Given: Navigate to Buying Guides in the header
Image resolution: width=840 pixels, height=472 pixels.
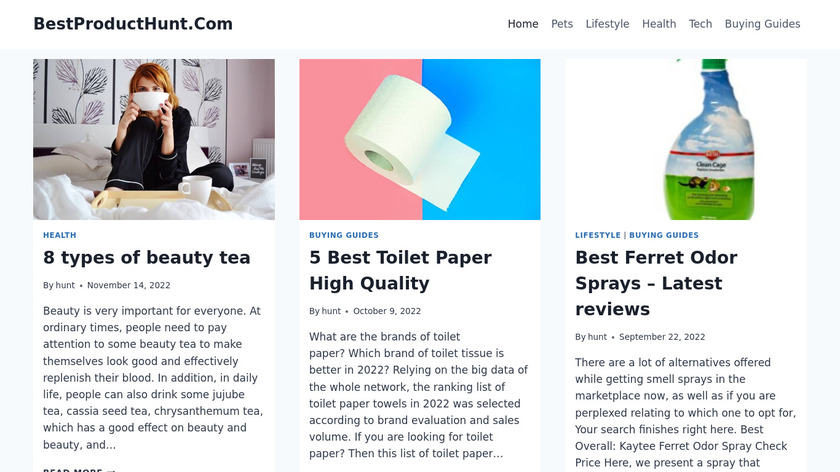Looking at the screenshot, I should [762, 24].
